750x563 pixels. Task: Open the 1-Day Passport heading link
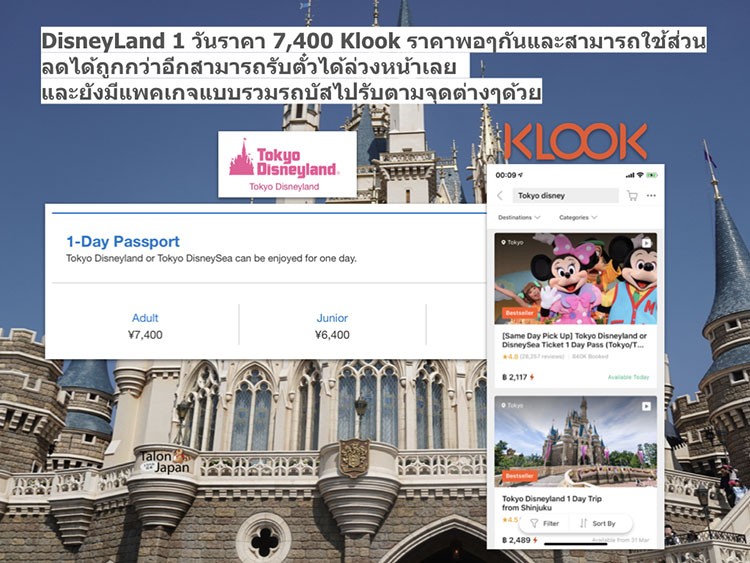pos(123,242)
